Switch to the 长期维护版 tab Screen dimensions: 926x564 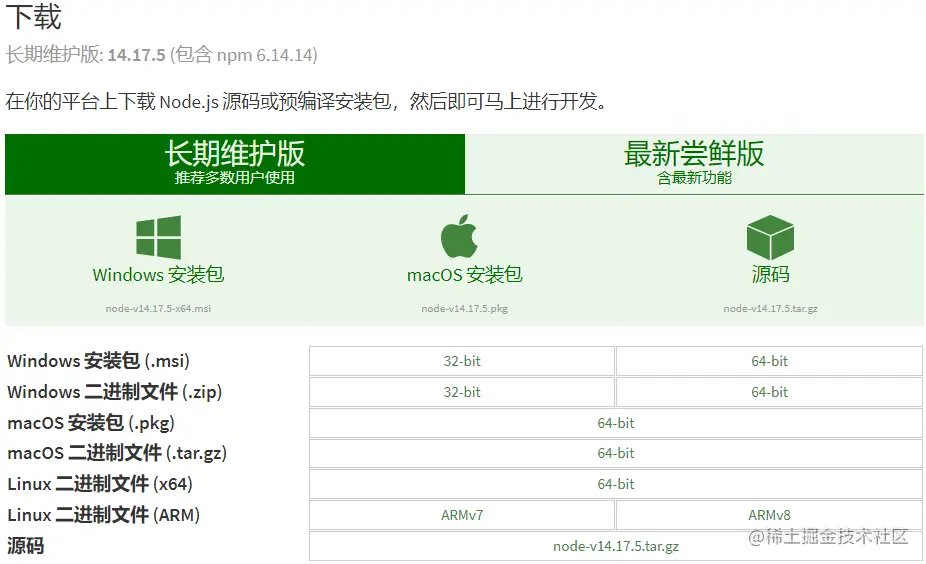pyautogui.click(x=235, y=164)
